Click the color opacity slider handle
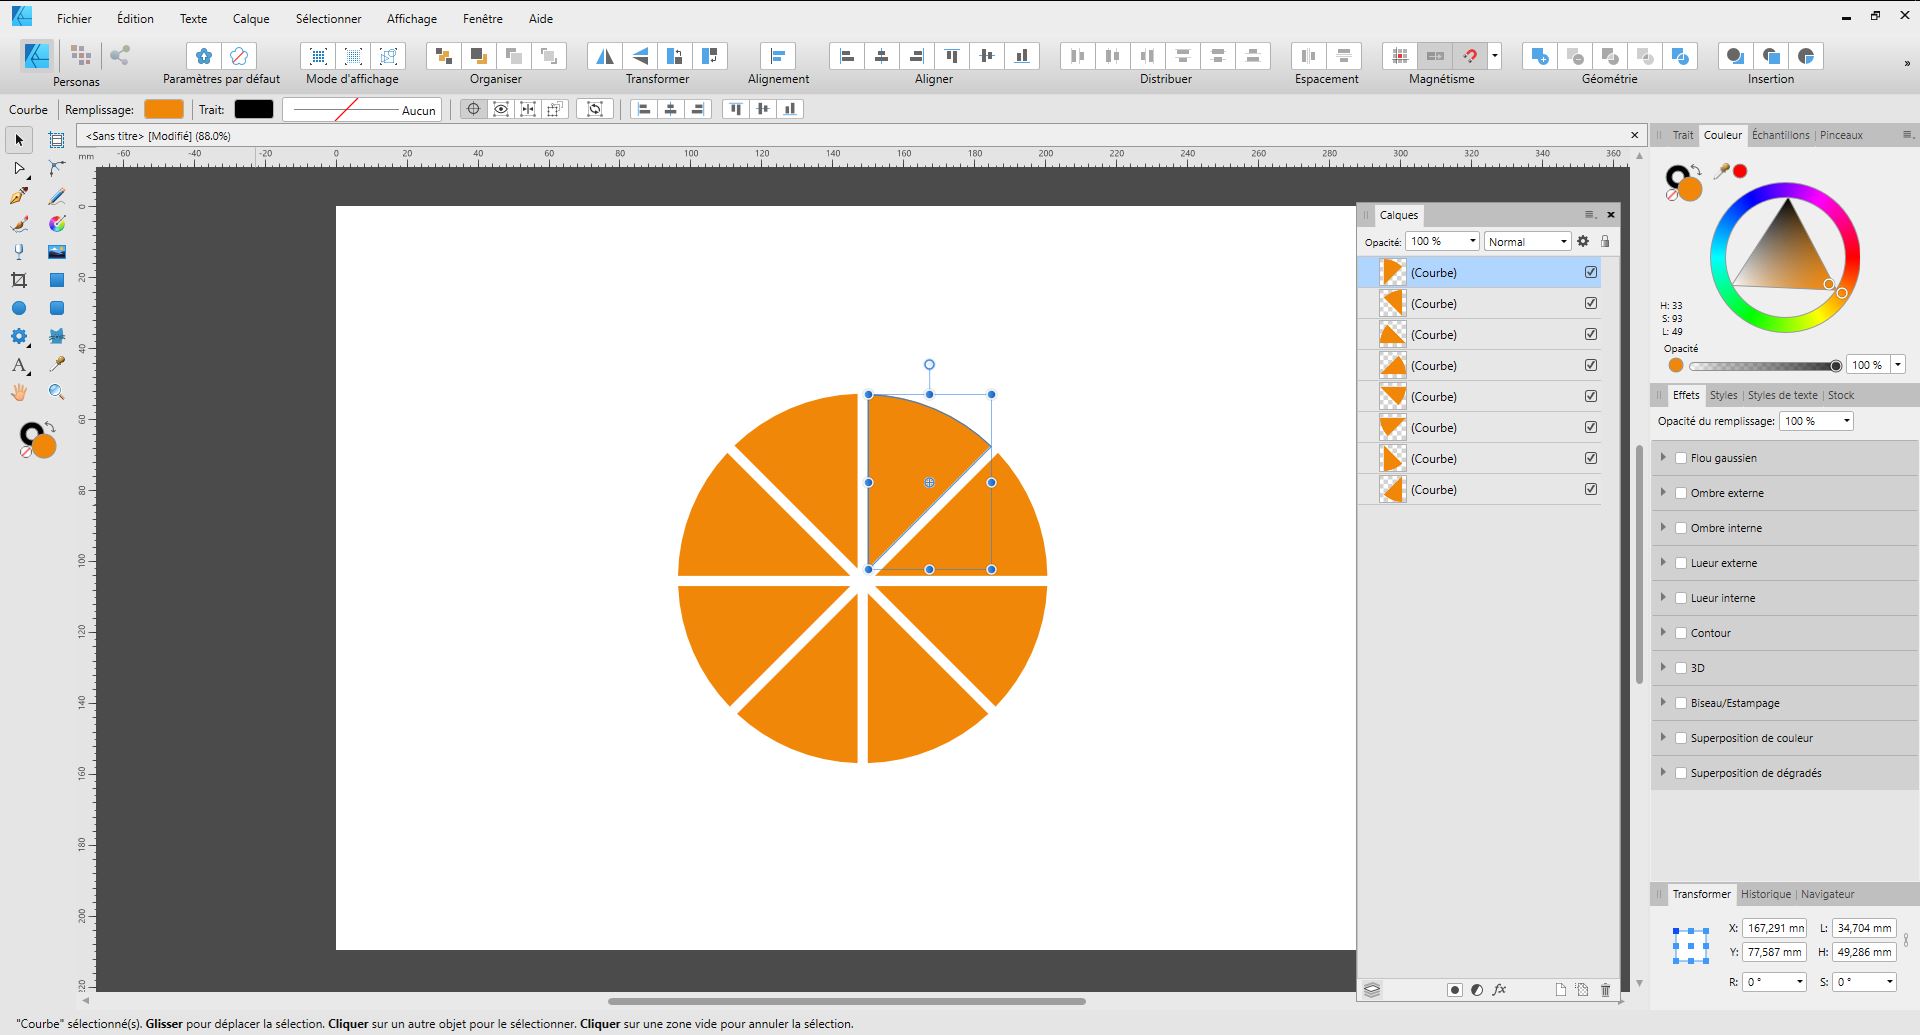1920x1035 pixels. coord(1835,366)
